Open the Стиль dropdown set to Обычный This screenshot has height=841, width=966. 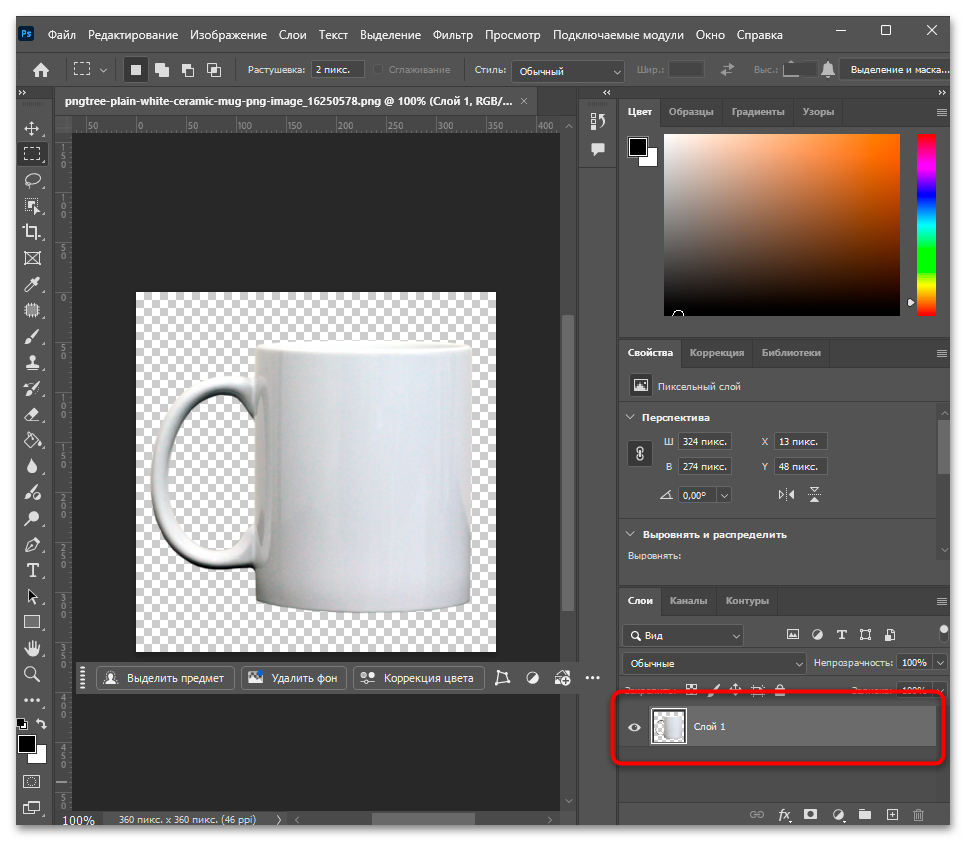click(567, 71)
